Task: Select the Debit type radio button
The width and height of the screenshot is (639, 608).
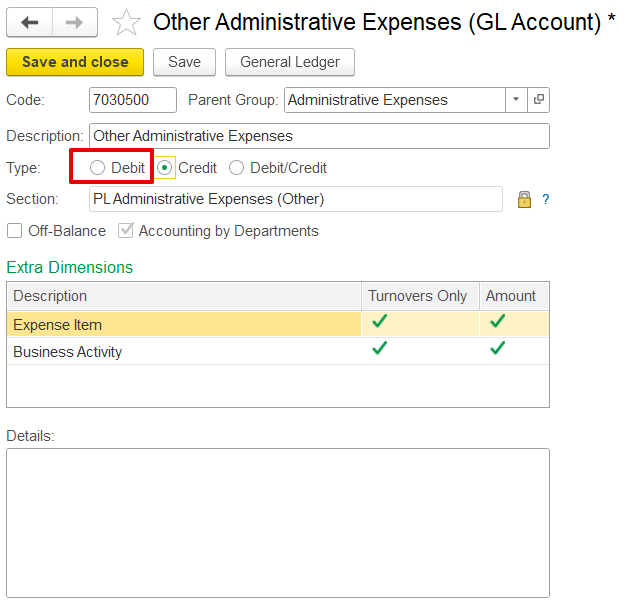Action: tap(97, 168)
